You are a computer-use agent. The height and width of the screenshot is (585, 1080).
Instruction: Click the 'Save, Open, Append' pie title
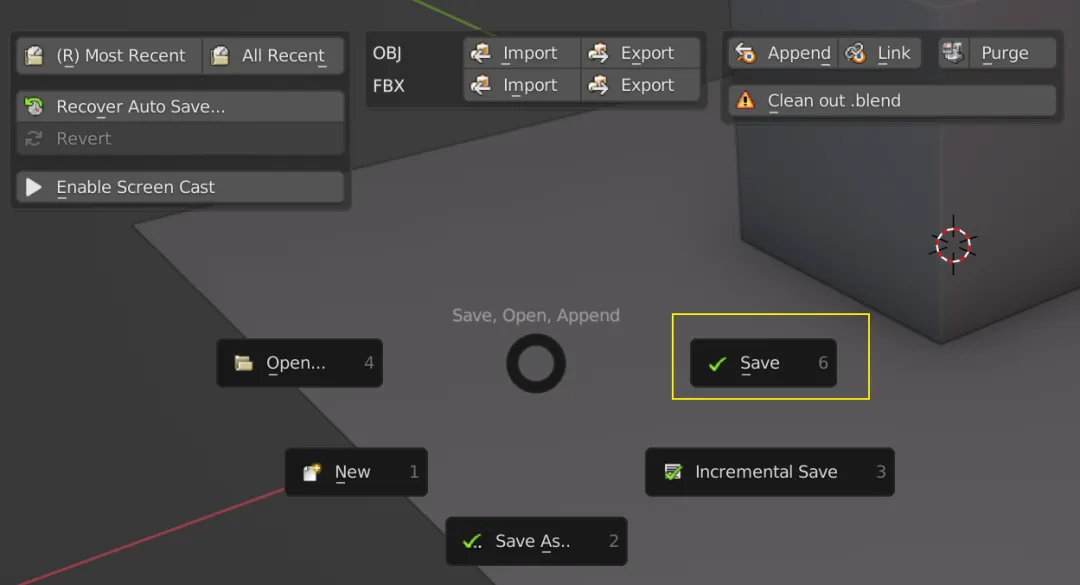click(x=536, y=316)
